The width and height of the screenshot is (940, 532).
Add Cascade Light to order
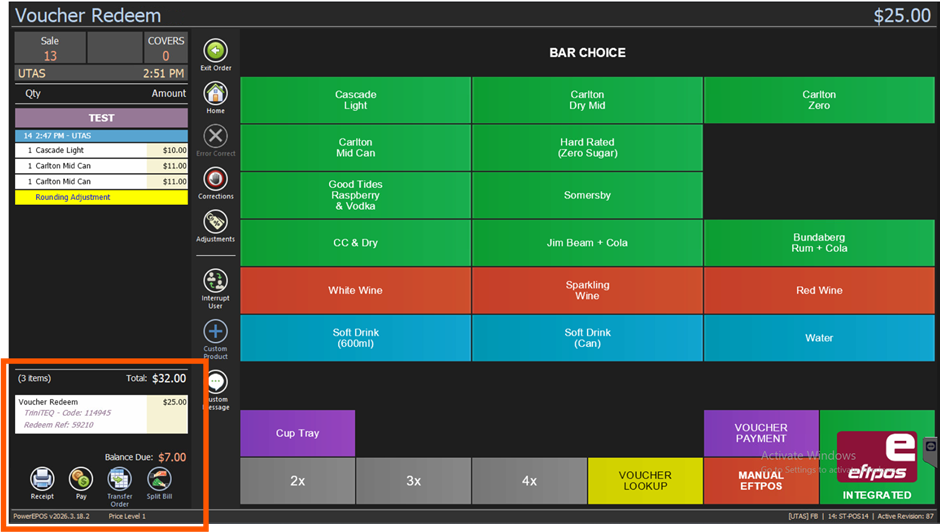[x=355, y=100]
